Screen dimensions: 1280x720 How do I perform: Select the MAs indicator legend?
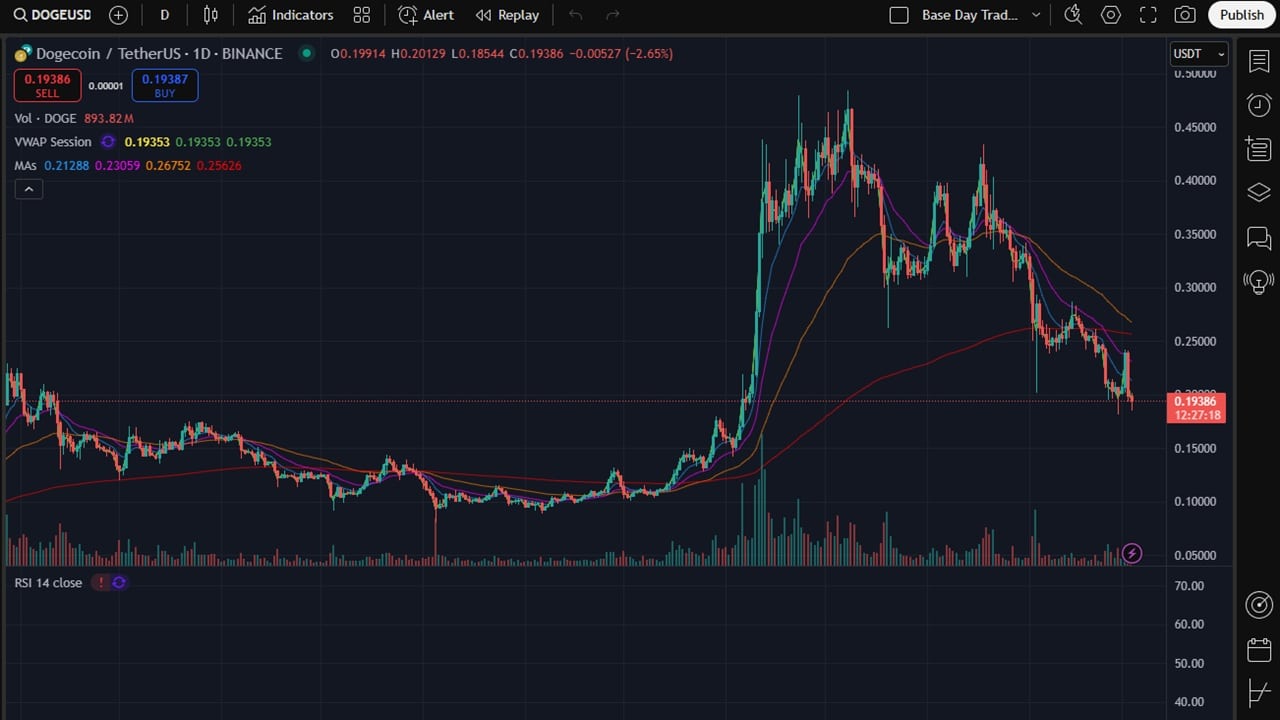[x=25, y=165]
